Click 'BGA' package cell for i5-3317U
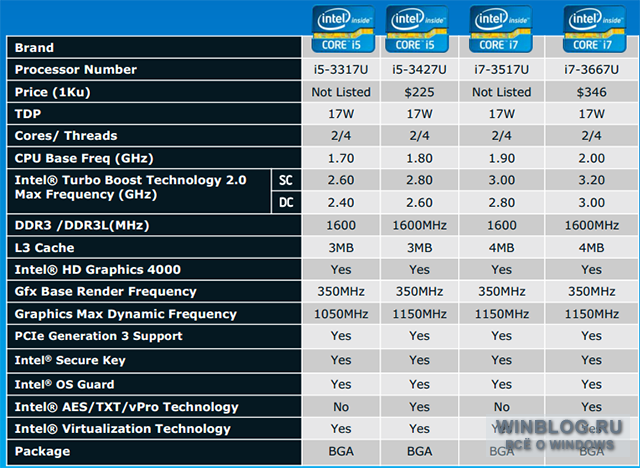 point(341,451)
